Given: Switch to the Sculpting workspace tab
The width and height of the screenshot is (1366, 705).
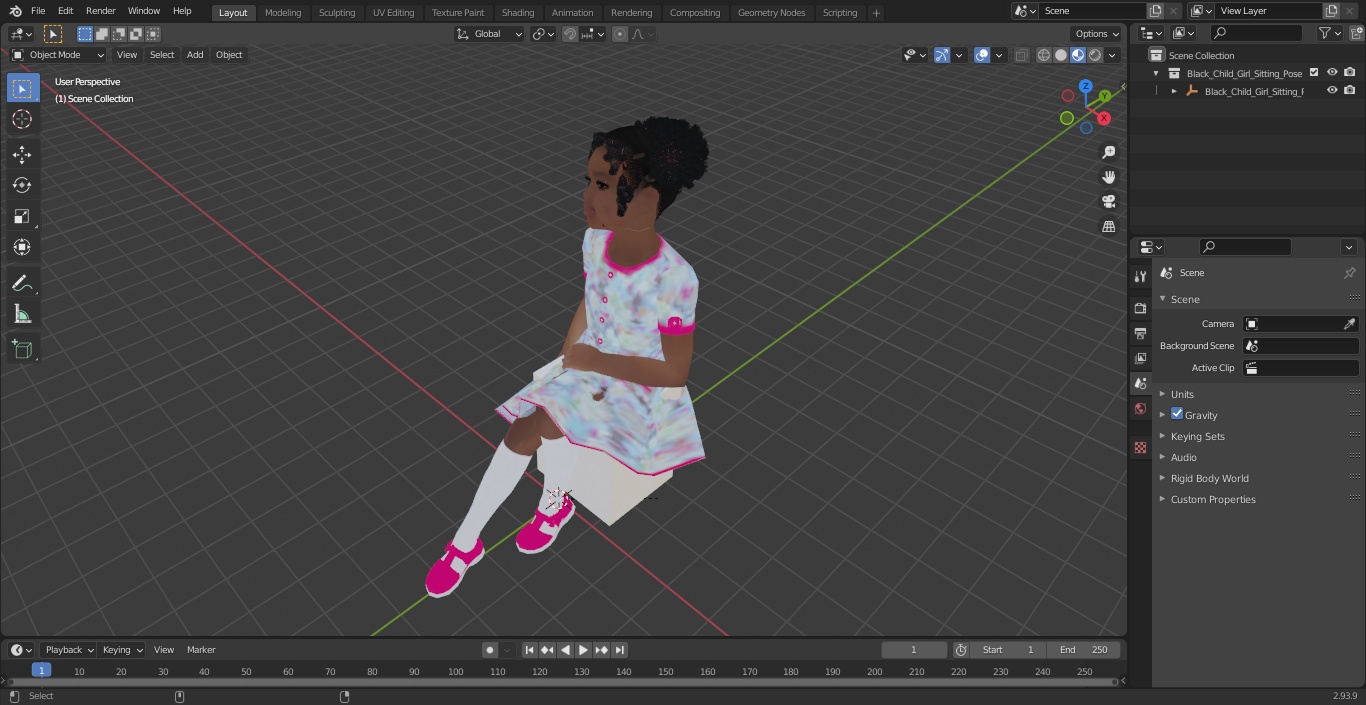Looking at the screenshot, I should pos(337,13).
